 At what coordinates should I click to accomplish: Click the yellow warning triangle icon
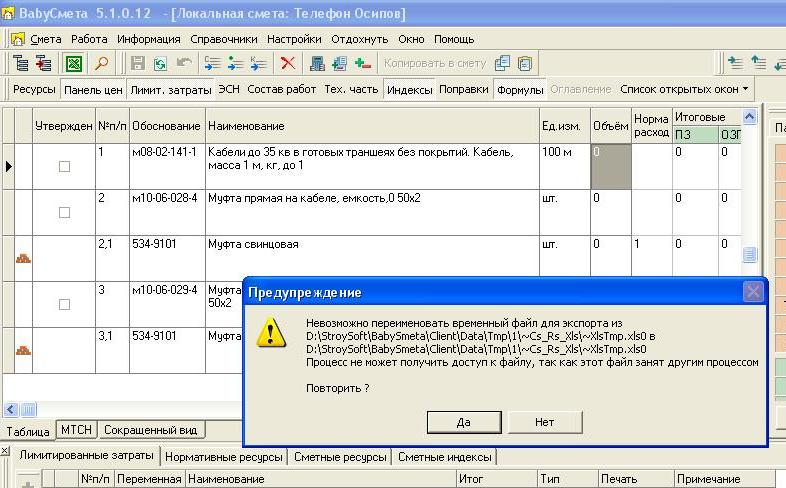pyautogui.click(x=271, y=333)
